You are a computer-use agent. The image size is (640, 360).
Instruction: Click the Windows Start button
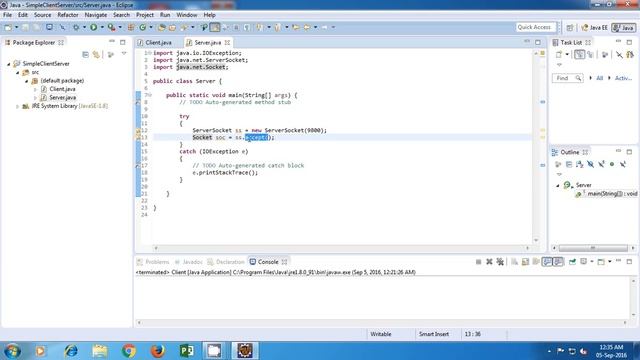pos(12,351)
